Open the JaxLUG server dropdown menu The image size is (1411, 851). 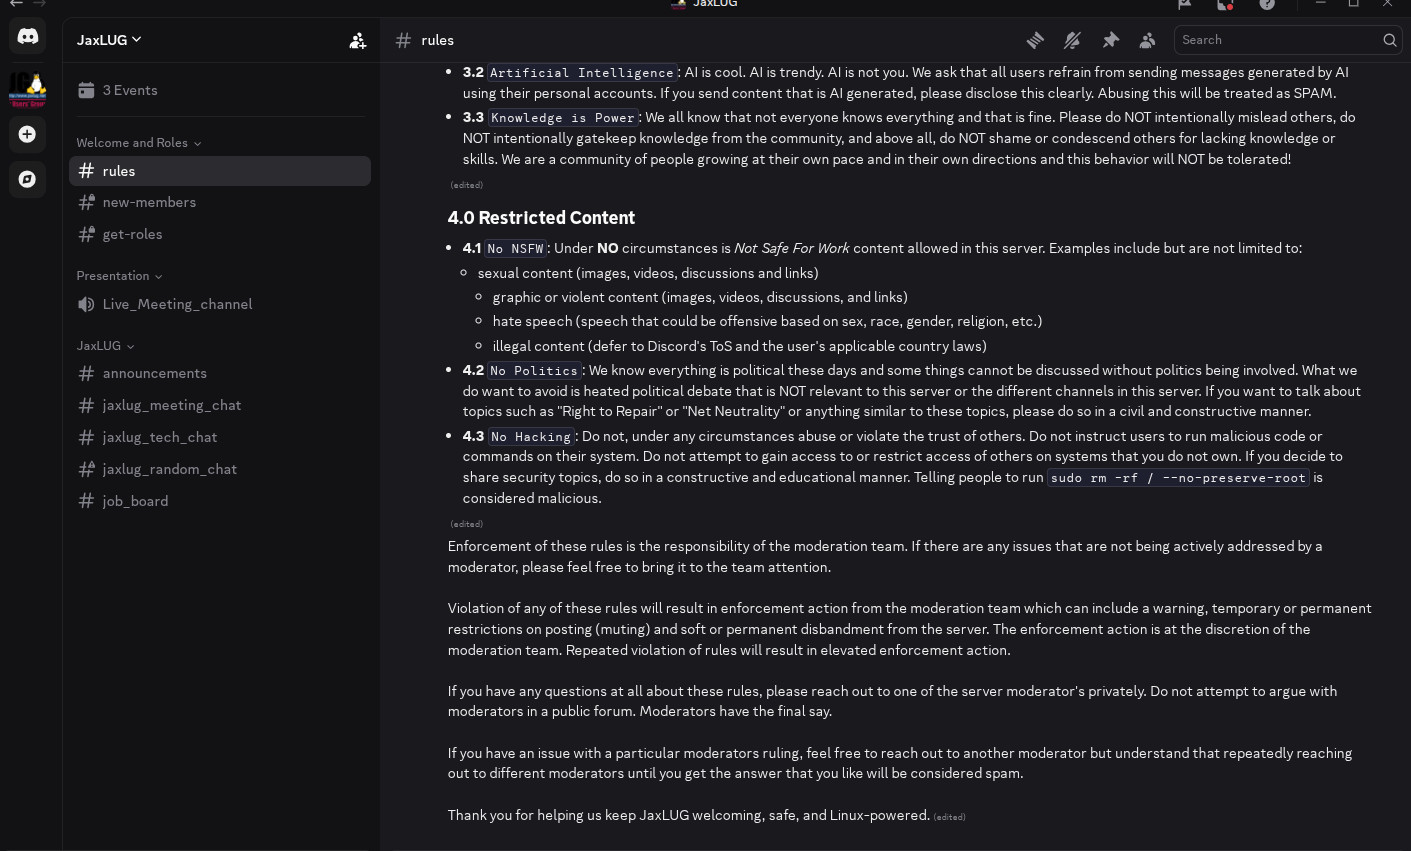coord(110,40)
